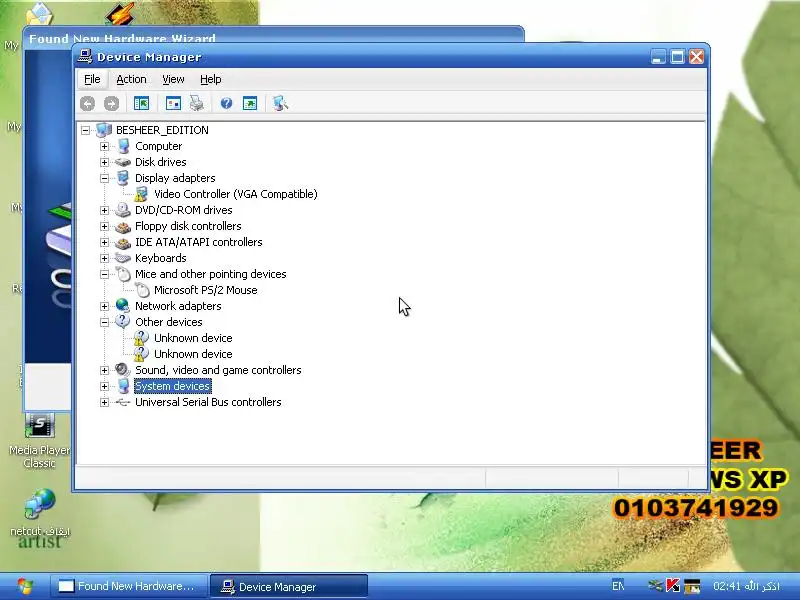Click the Forward arrow toolbar icon
This screenshot has width=800, height=600.
click(111, 104)
